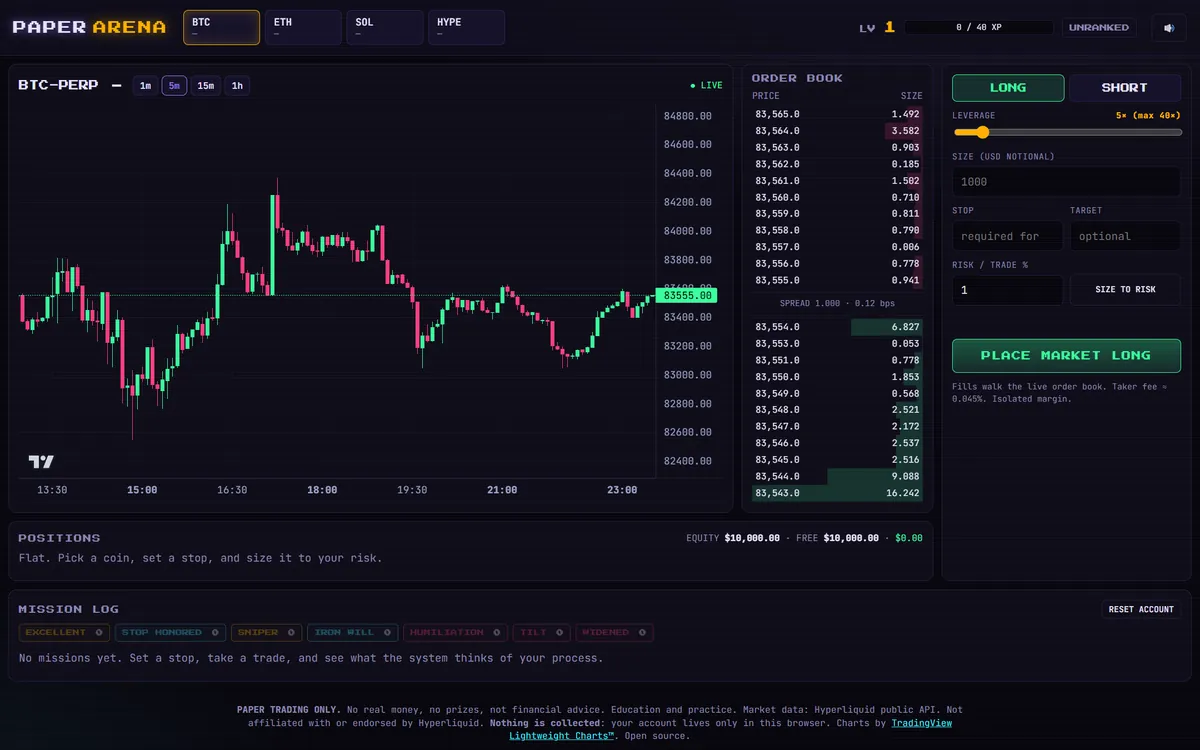This screenshot has width=1200, height=750.
Task: Click the LV 1 level indicator
Action: pos(877,28)
